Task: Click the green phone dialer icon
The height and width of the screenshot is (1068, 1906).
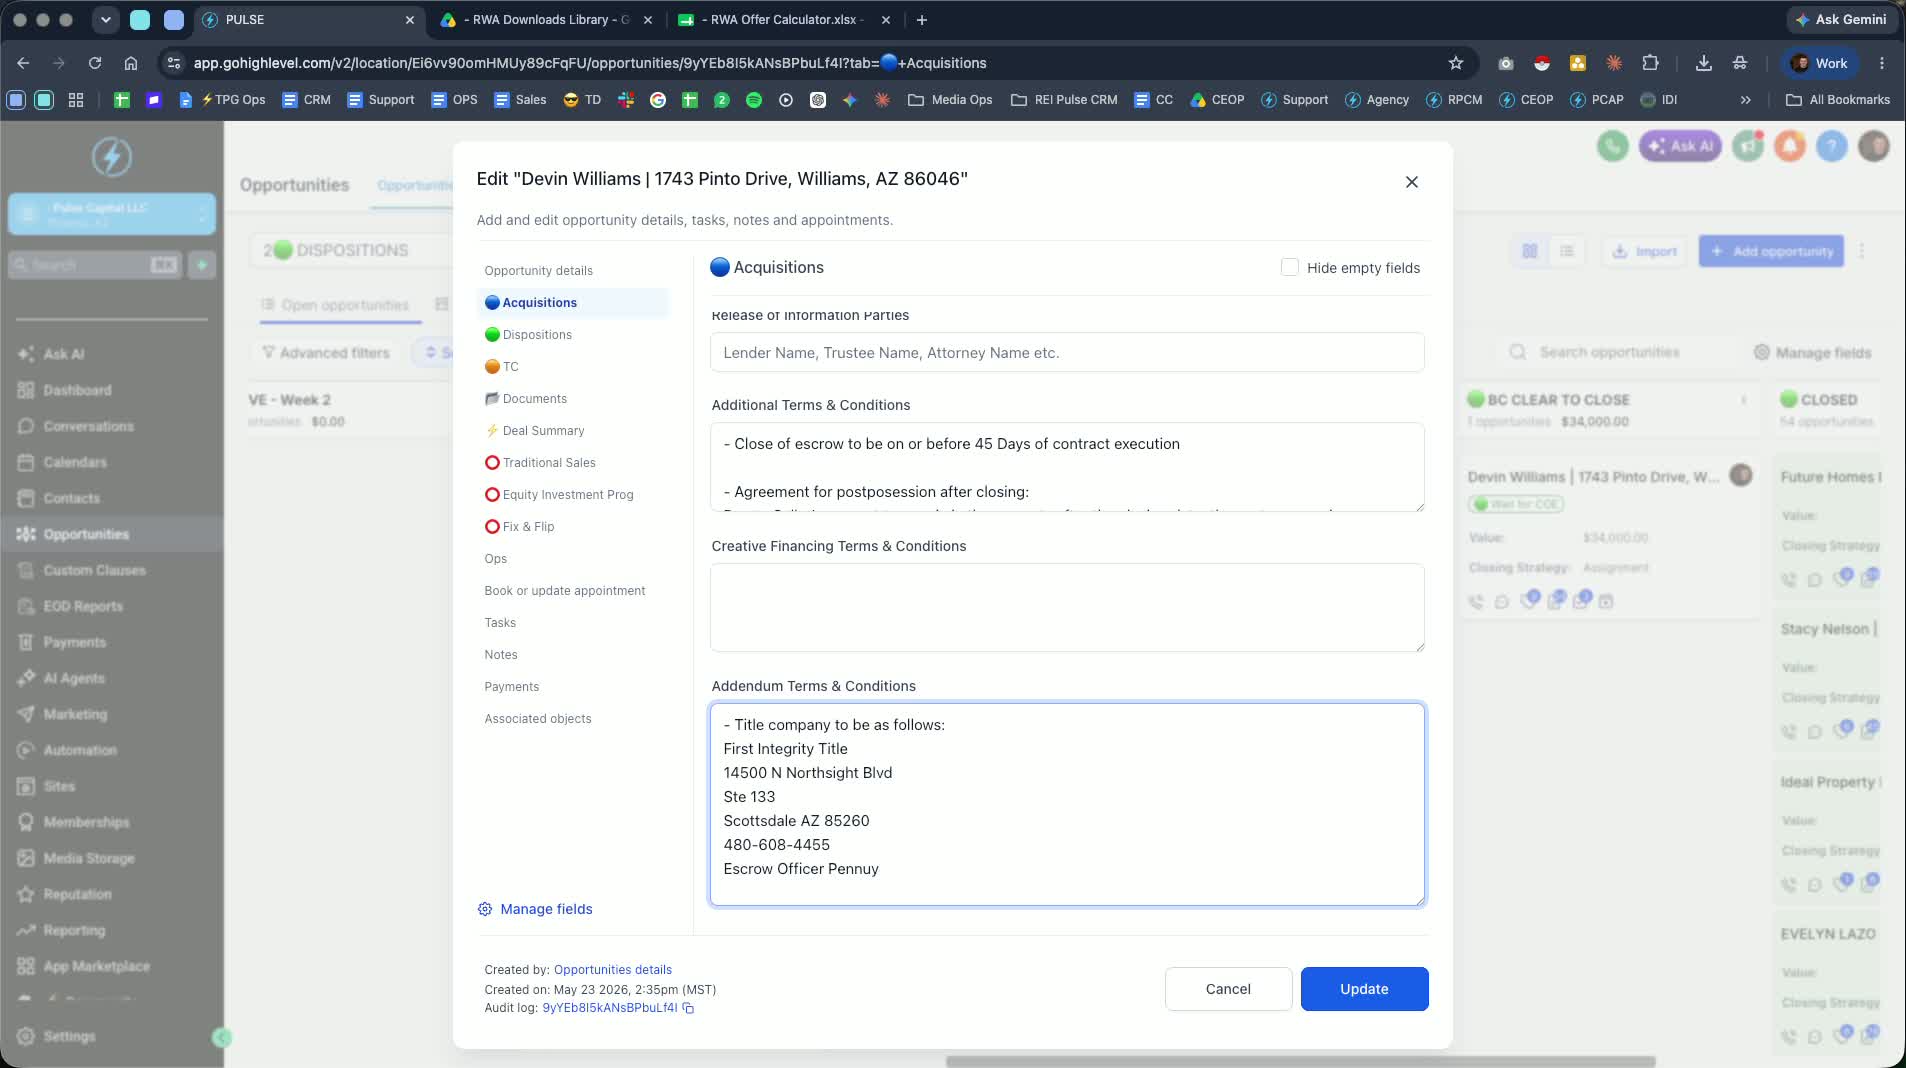Action: (x=1612, y=146)
